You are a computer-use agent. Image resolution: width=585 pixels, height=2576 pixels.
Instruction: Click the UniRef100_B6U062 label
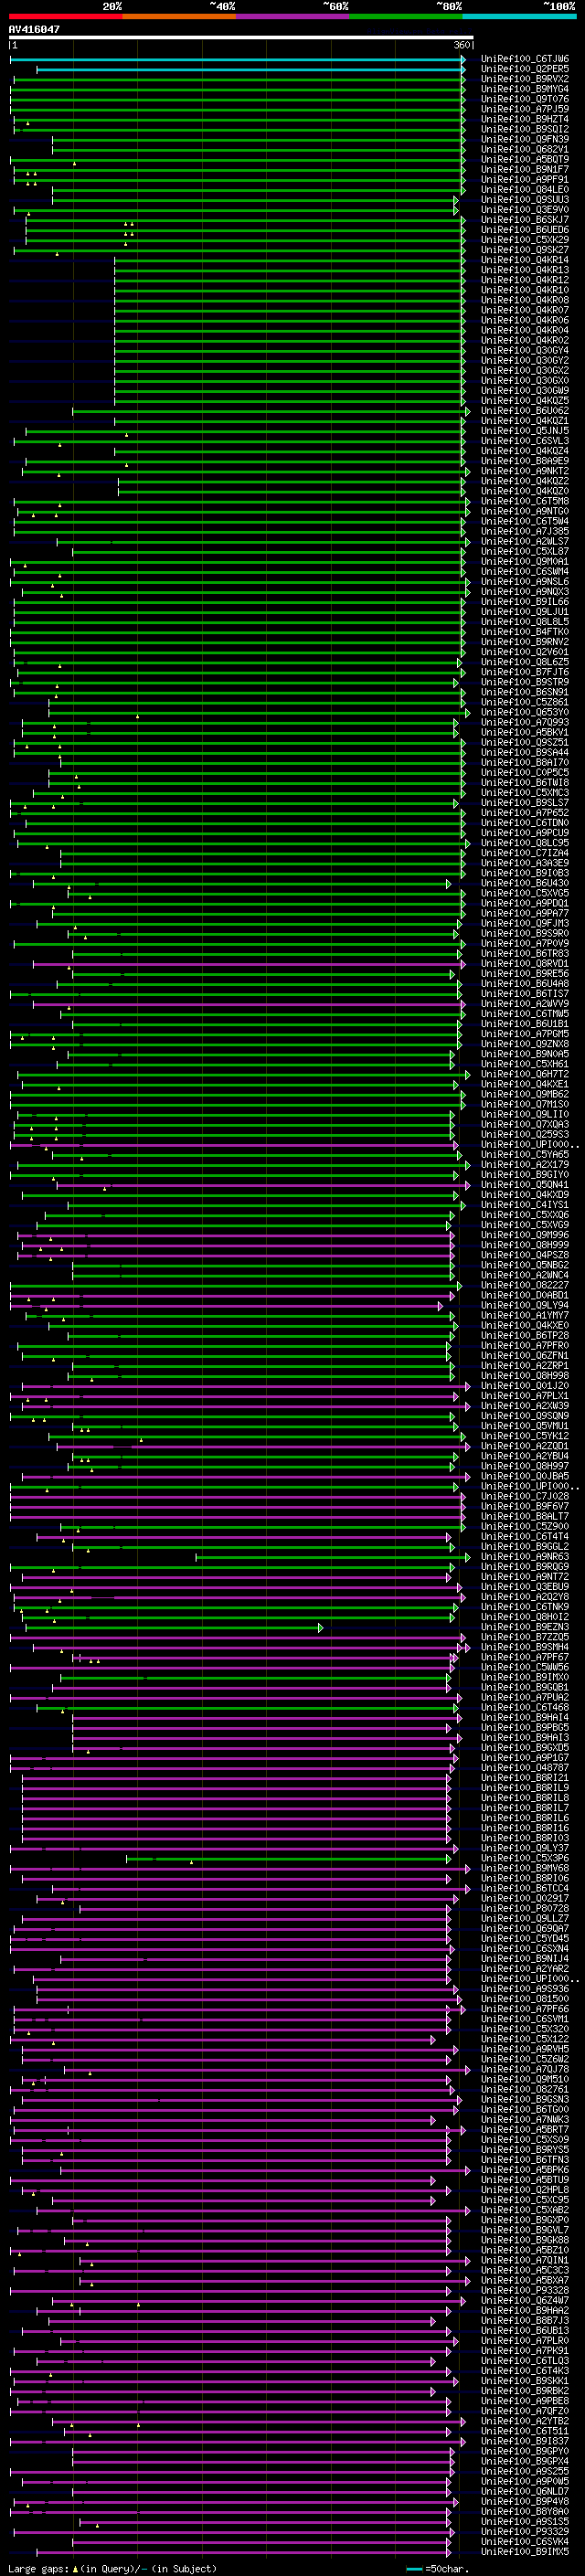pyautogui.click(x=525, y=411)
